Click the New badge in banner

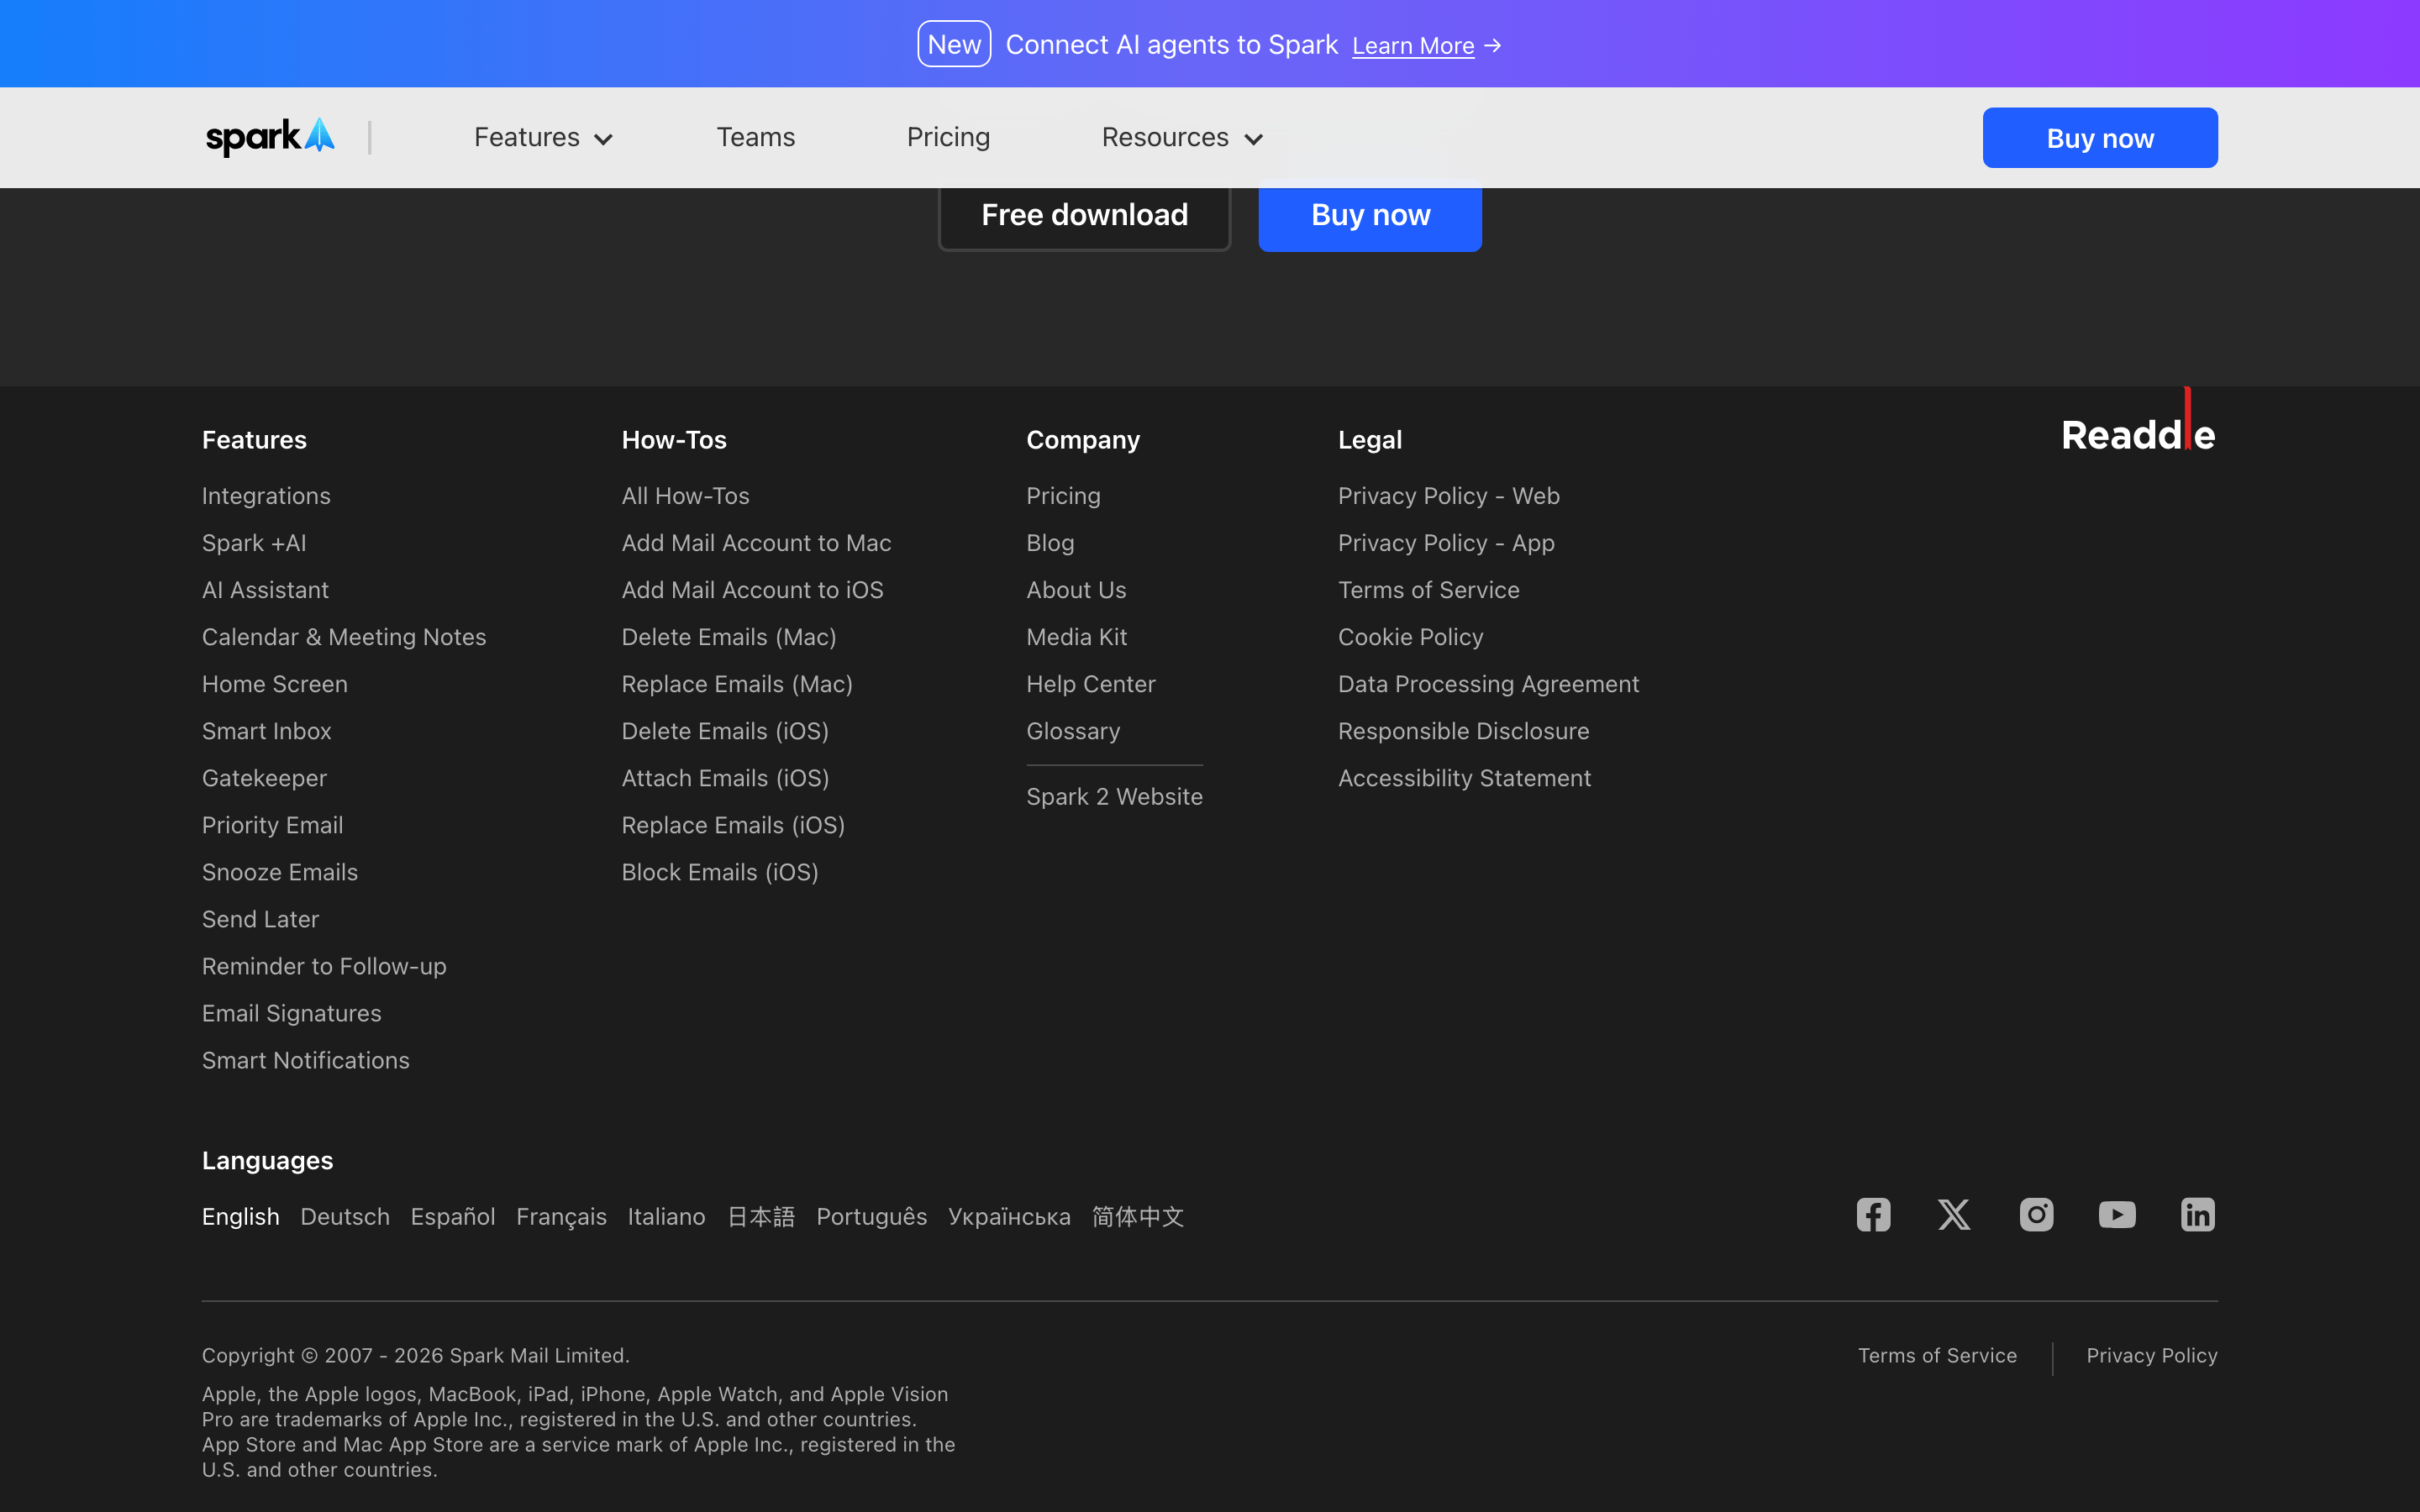click(x=954, y=44)
